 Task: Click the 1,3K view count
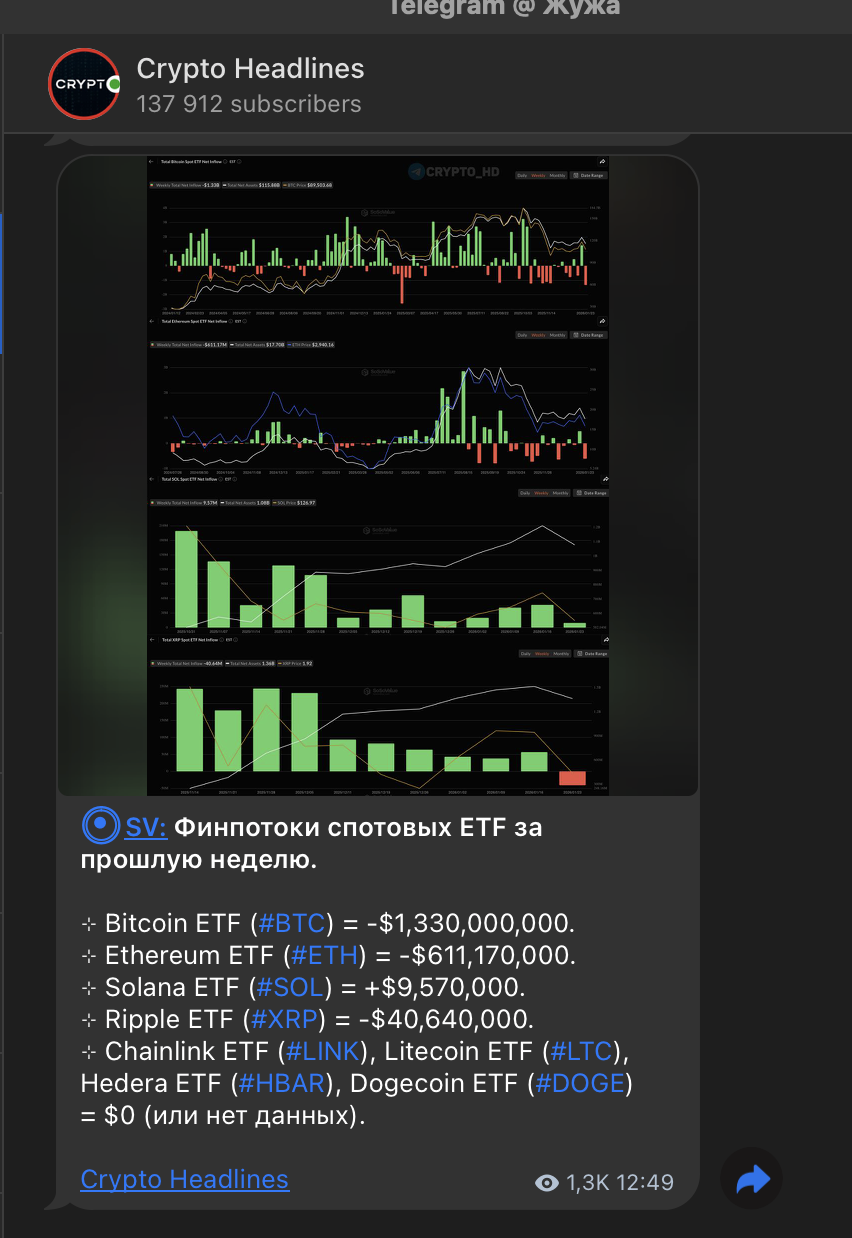coord(588,1183)
